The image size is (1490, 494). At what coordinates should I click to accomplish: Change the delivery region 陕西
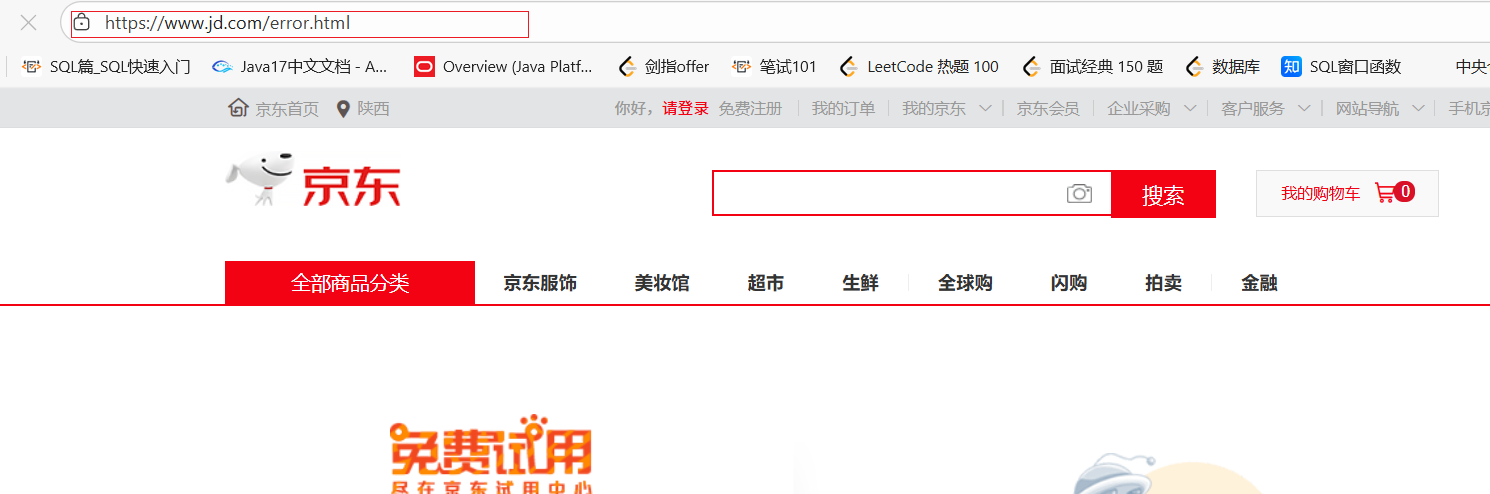[x=373, y=109]
